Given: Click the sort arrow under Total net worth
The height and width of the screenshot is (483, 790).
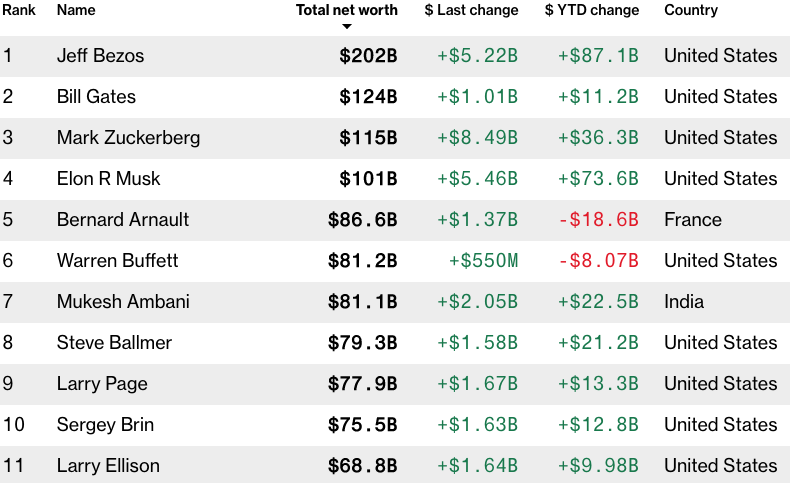Looking at the screenshot, I should (x=347, y=27).
